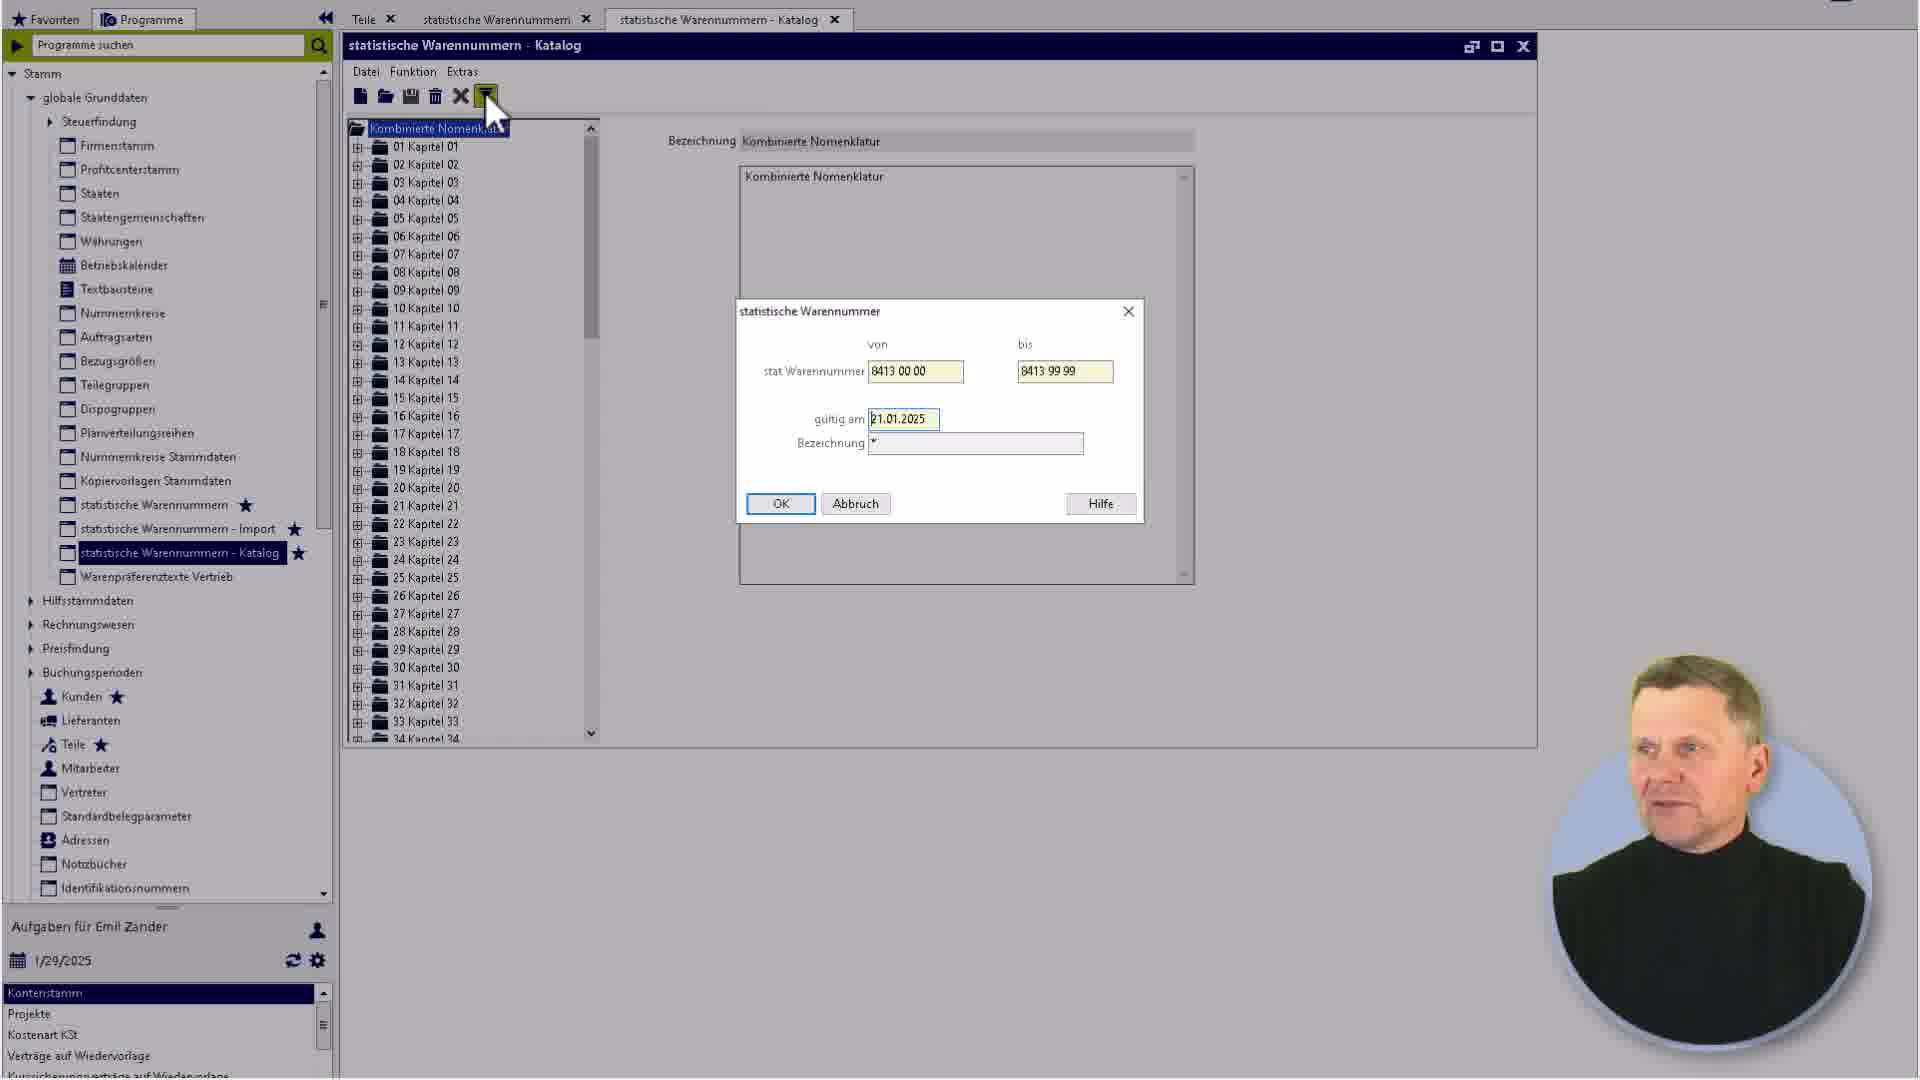Select 33 Kapitel 33 folder
1920x1080 pixels.
[426, 722]
